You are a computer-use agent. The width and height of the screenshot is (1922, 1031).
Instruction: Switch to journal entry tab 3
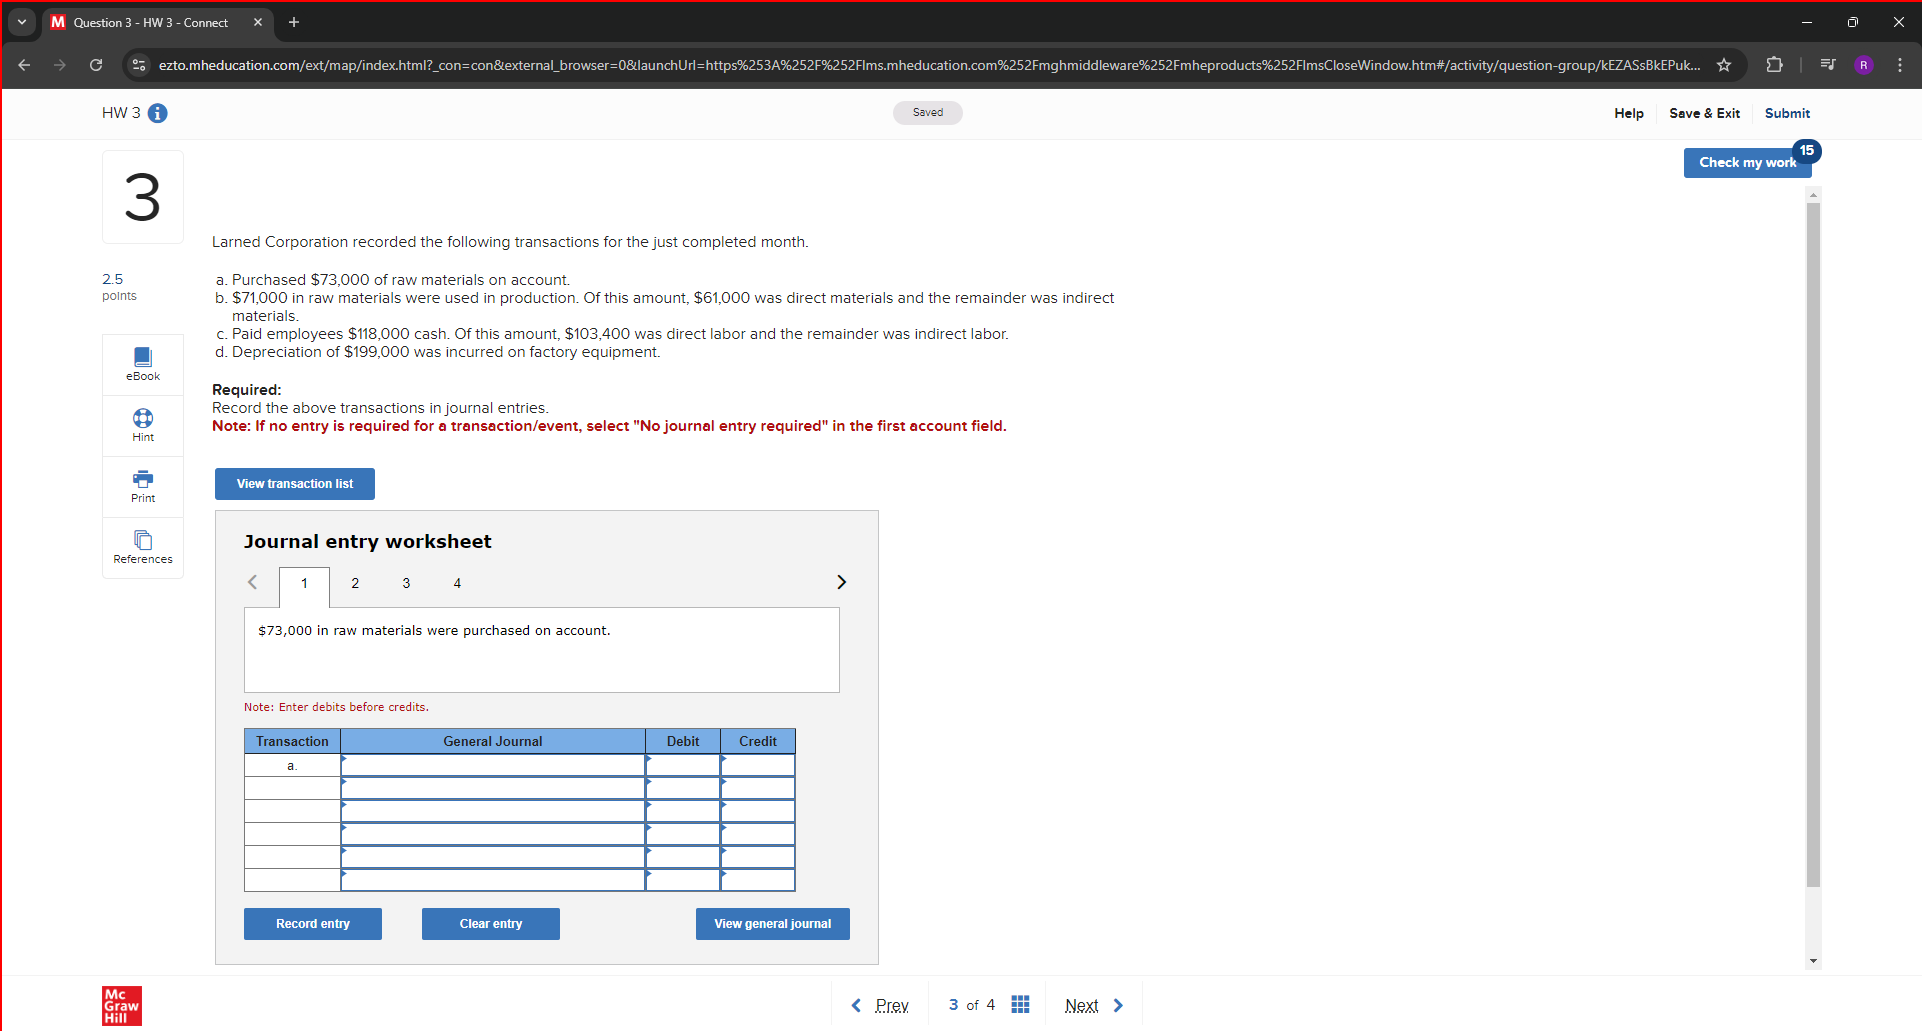(x=406, y=583)
